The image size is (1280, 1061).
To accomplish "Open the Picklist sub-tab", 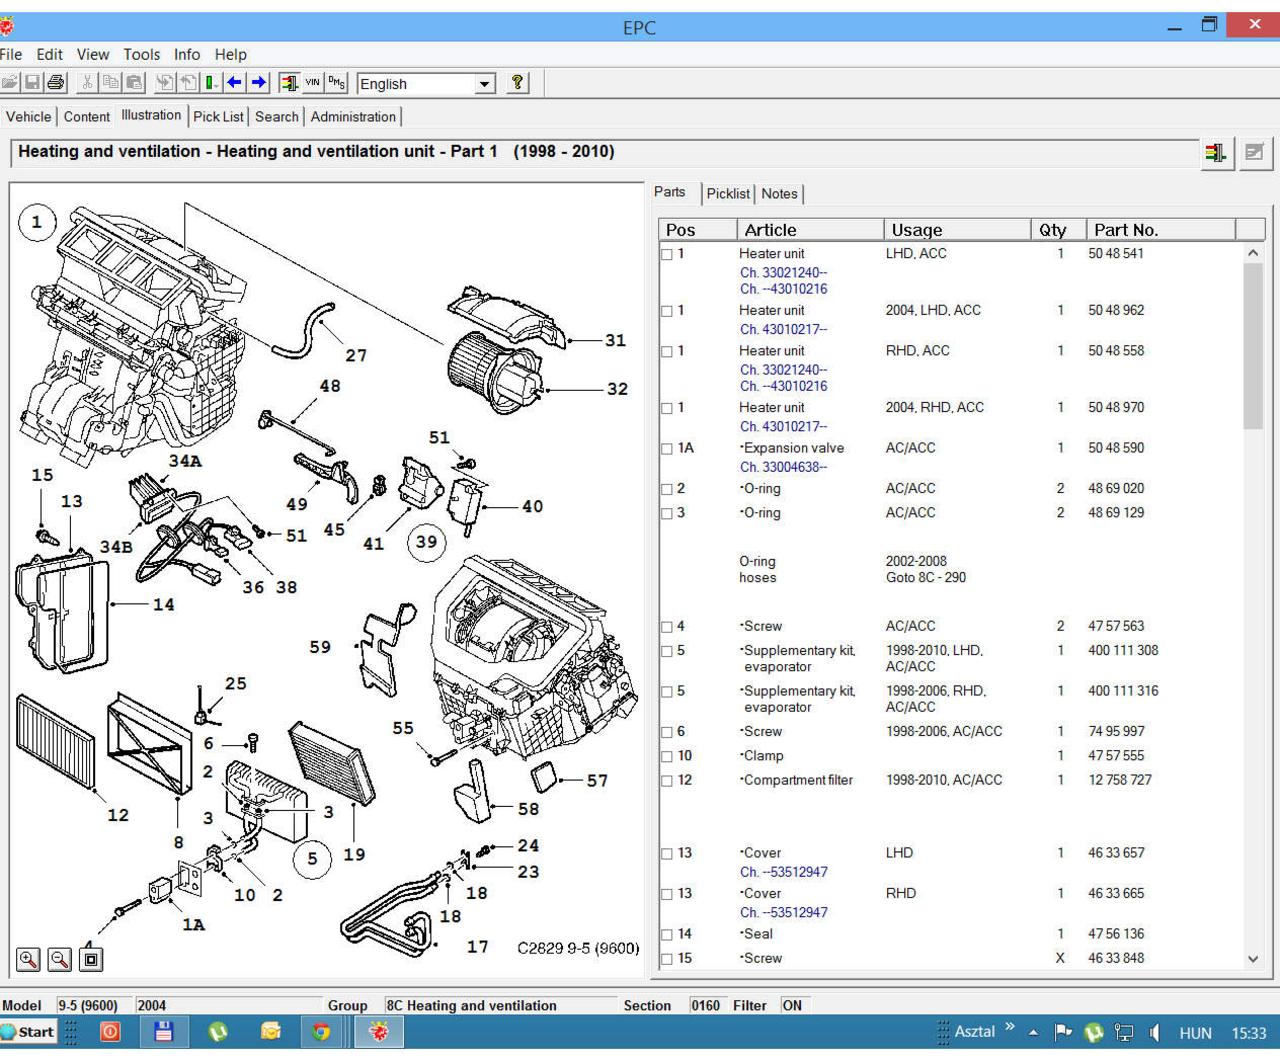I will (x=728, y=194).
